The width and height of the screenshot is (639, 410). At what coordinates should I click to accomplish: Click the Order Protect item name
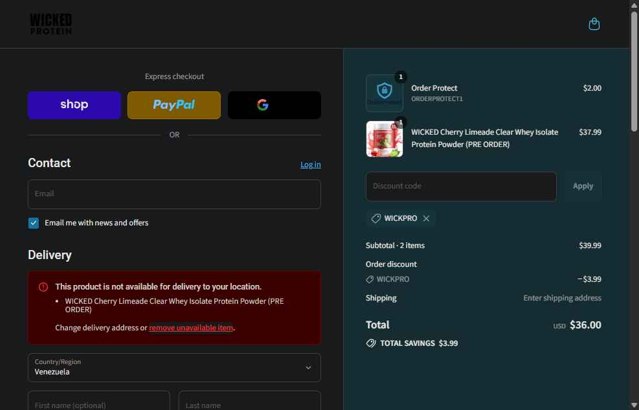[434, 88]
